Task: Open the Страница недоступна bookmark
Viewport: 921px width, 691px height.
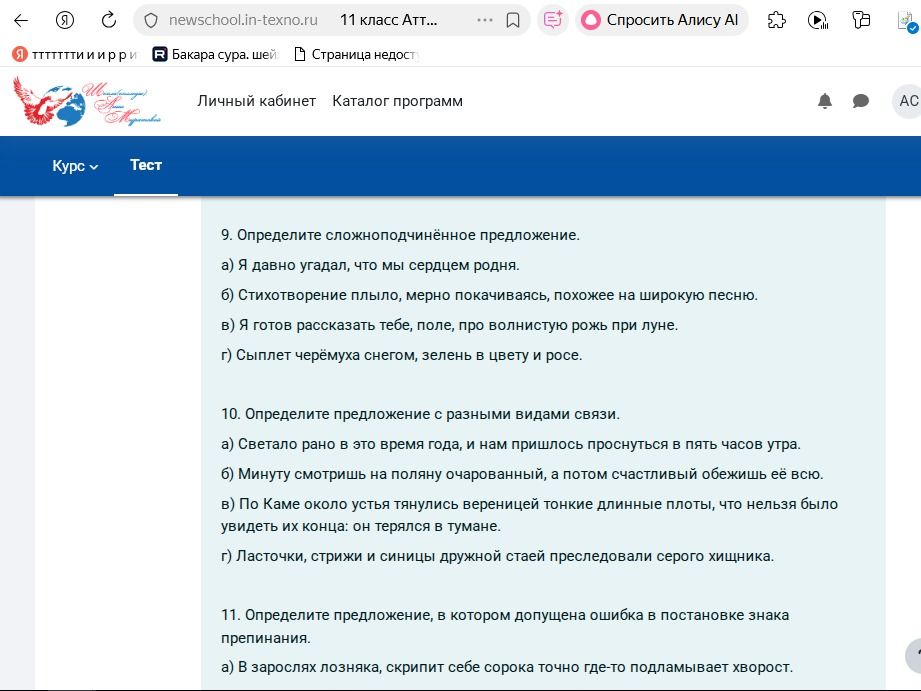Action: coord(357,55)
